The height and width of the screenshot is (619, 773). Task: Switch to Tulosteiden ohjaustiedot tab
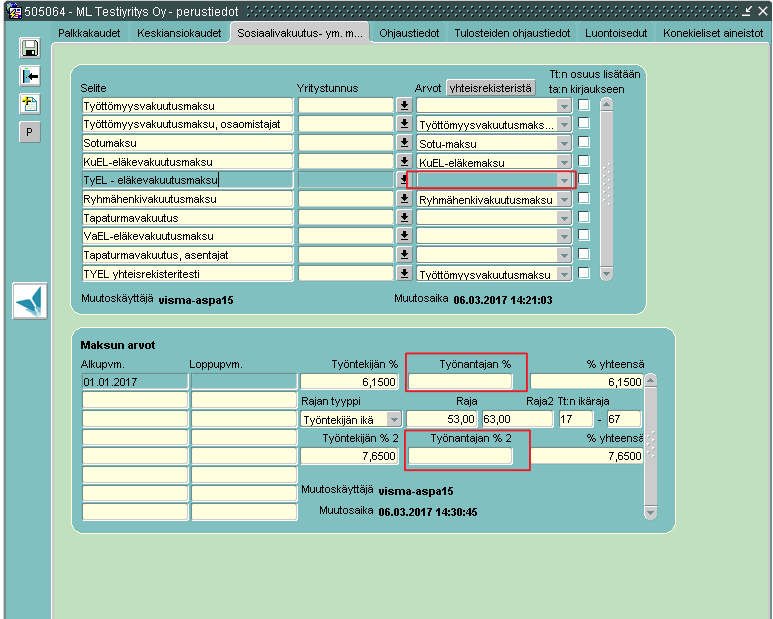512,33
